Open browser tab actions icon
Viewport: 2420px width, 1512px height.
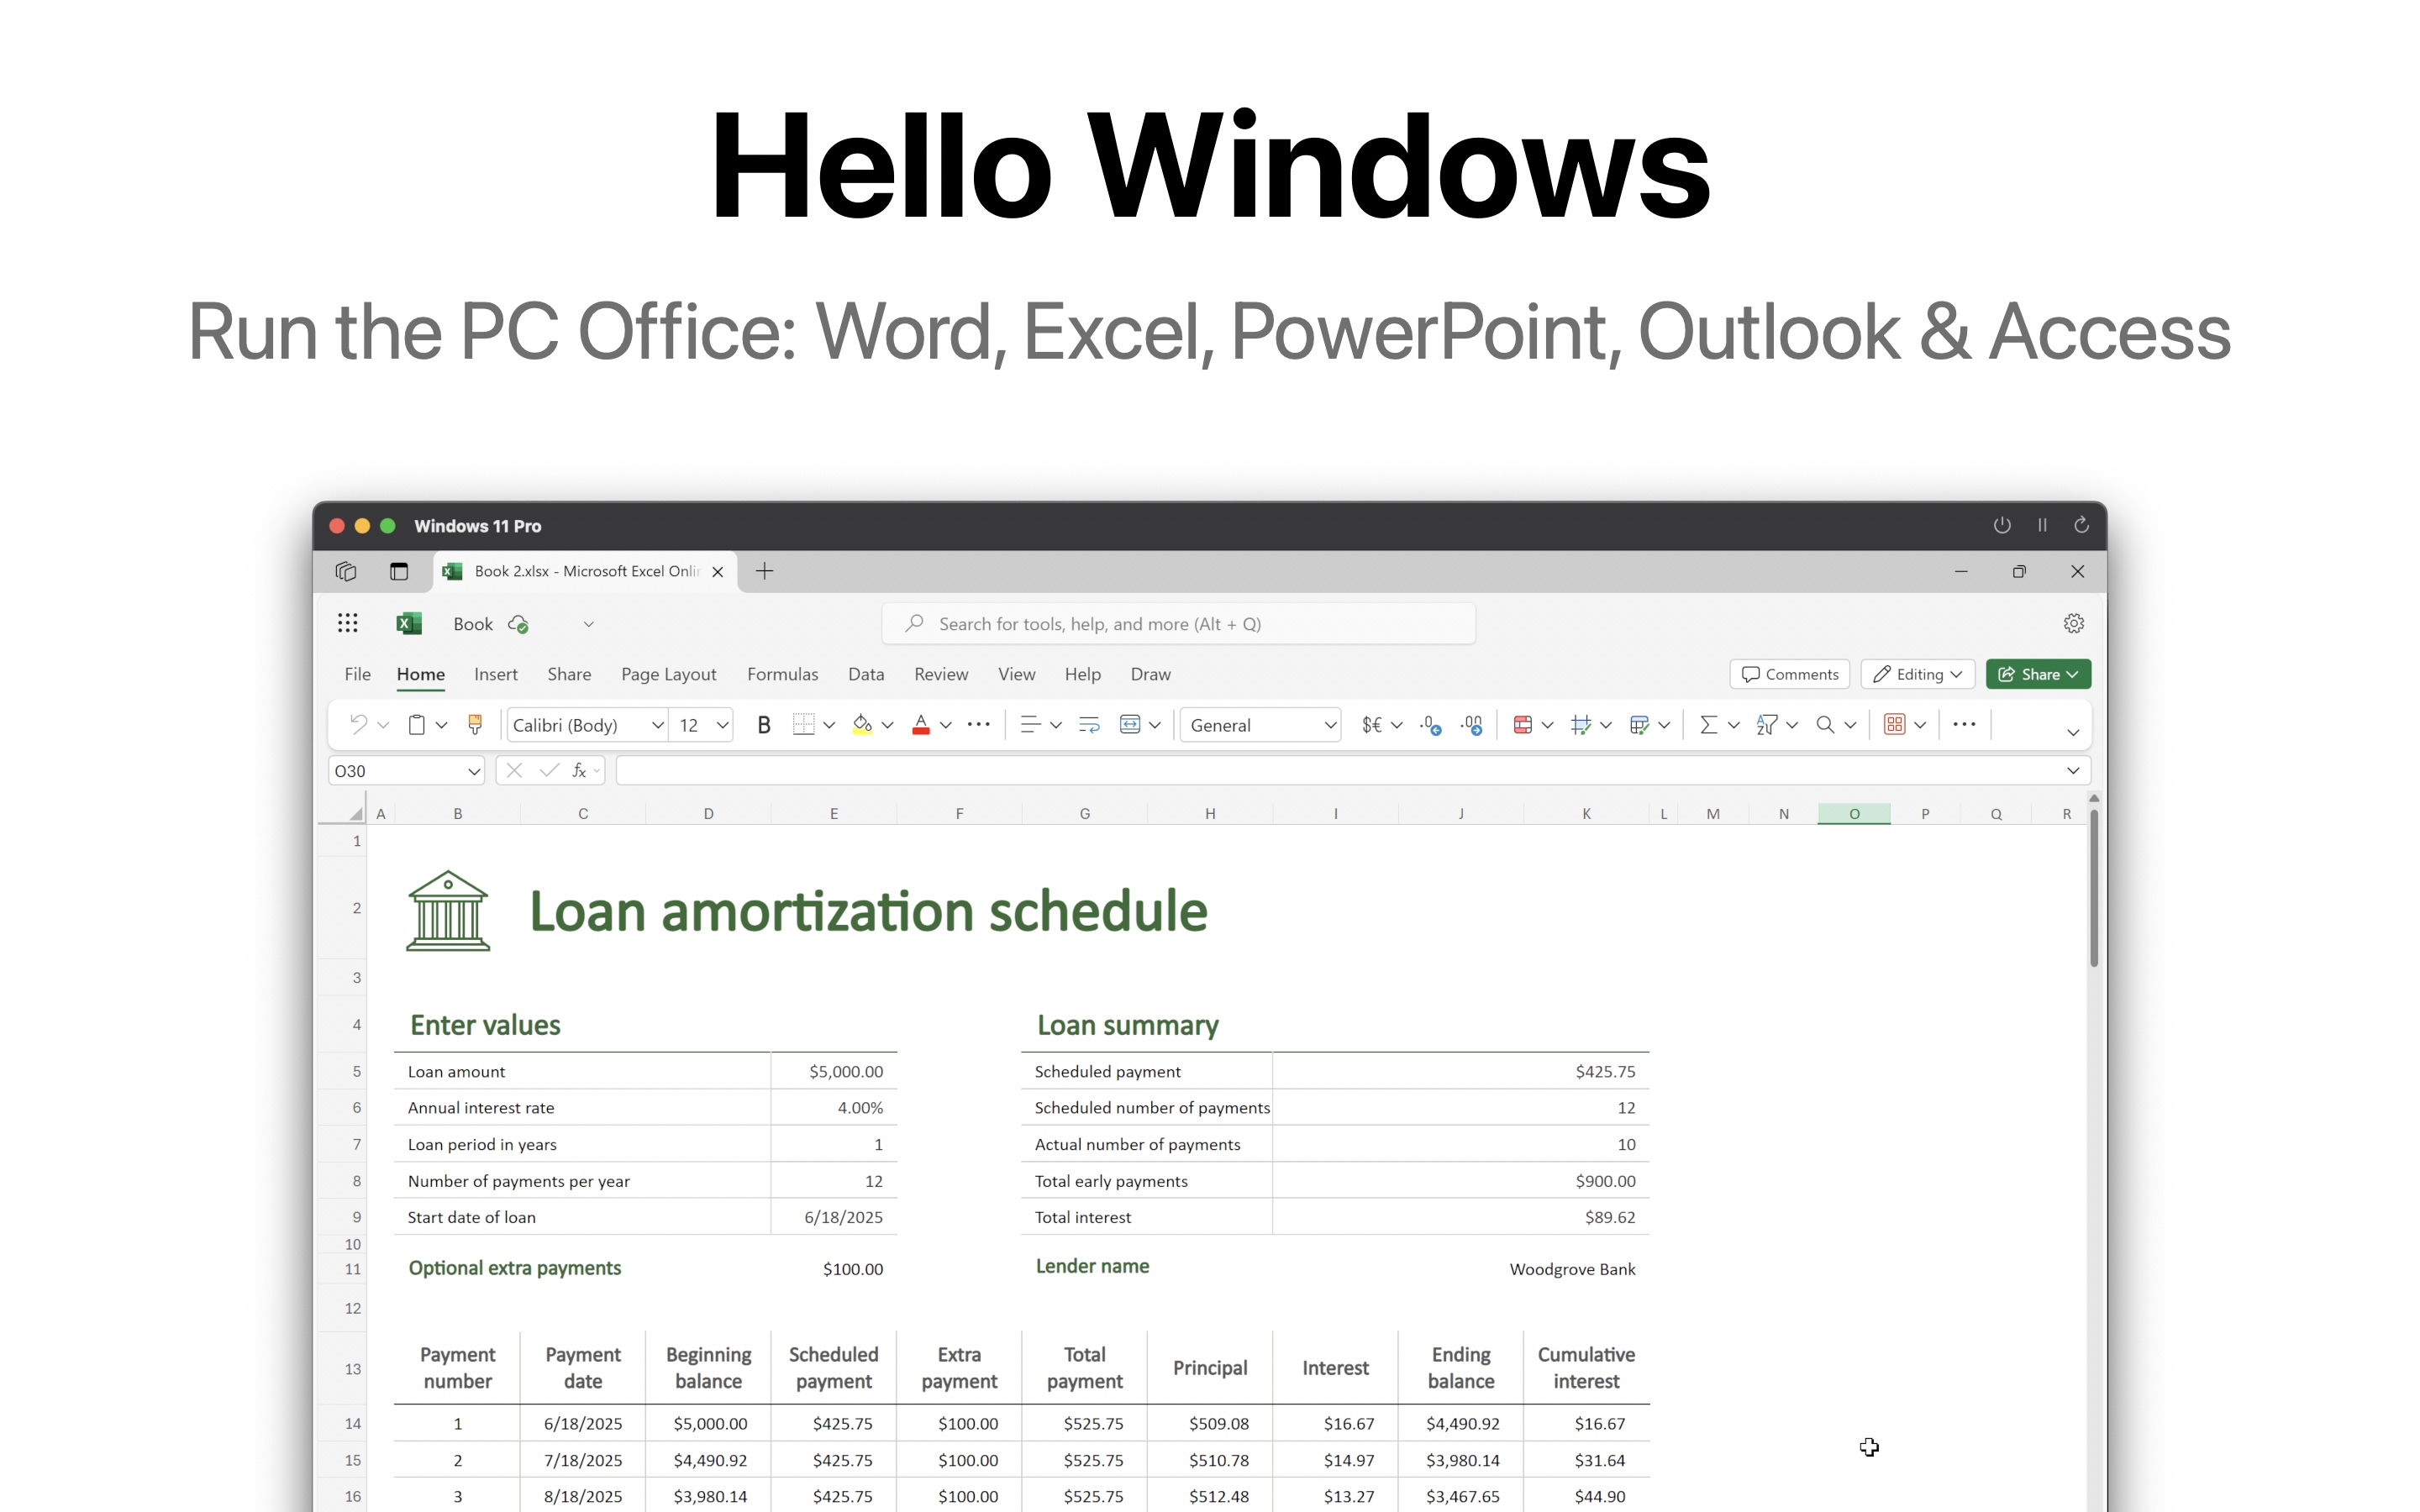346,571
